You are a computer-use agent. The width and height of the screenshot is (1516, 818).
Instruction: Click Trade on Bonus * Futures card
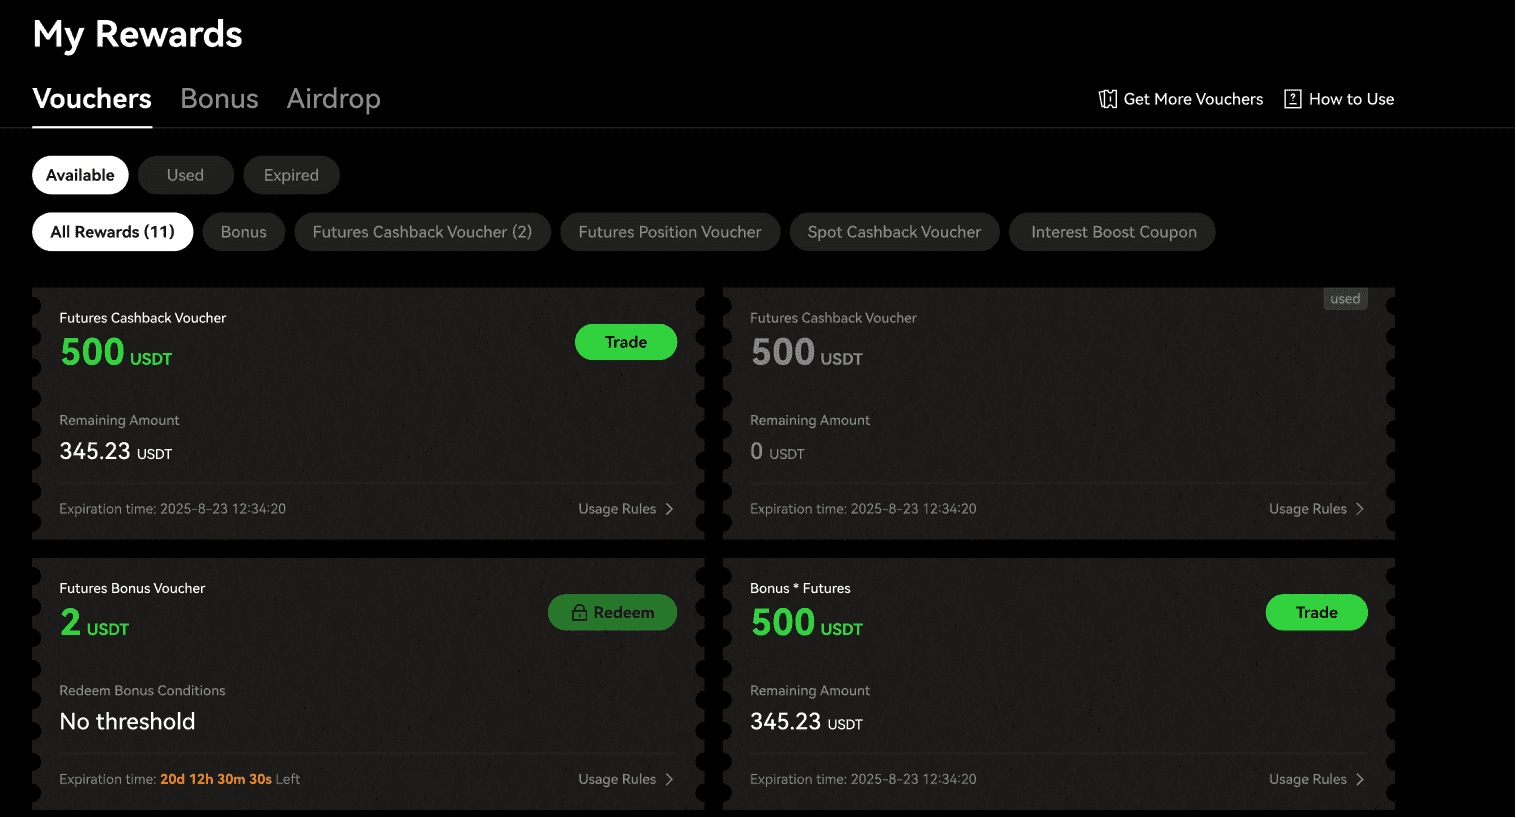pyautogui.click(x=1316, y=613)
